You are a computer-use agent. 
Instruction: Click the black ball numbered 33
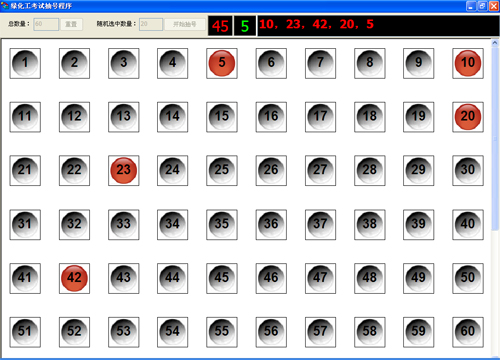(123, 224)
